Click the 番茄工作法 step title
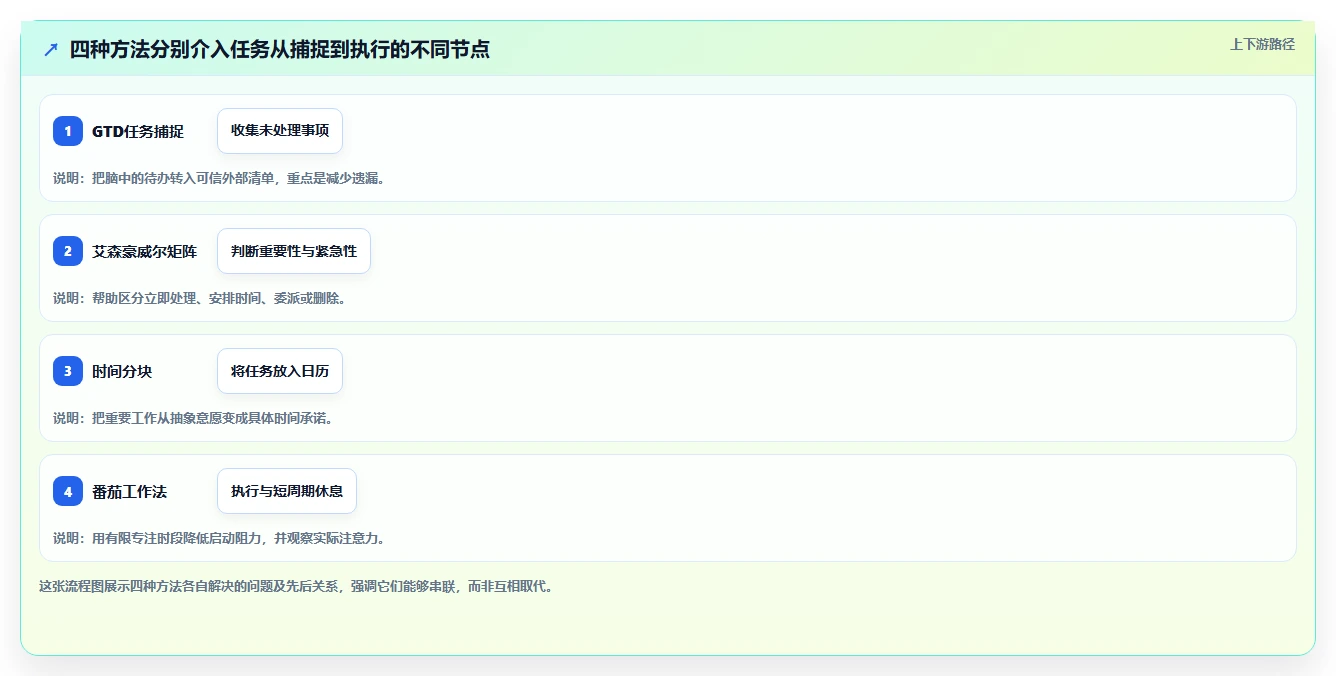The width and height of the screenshot is (1336, 676). coord(130,491)
